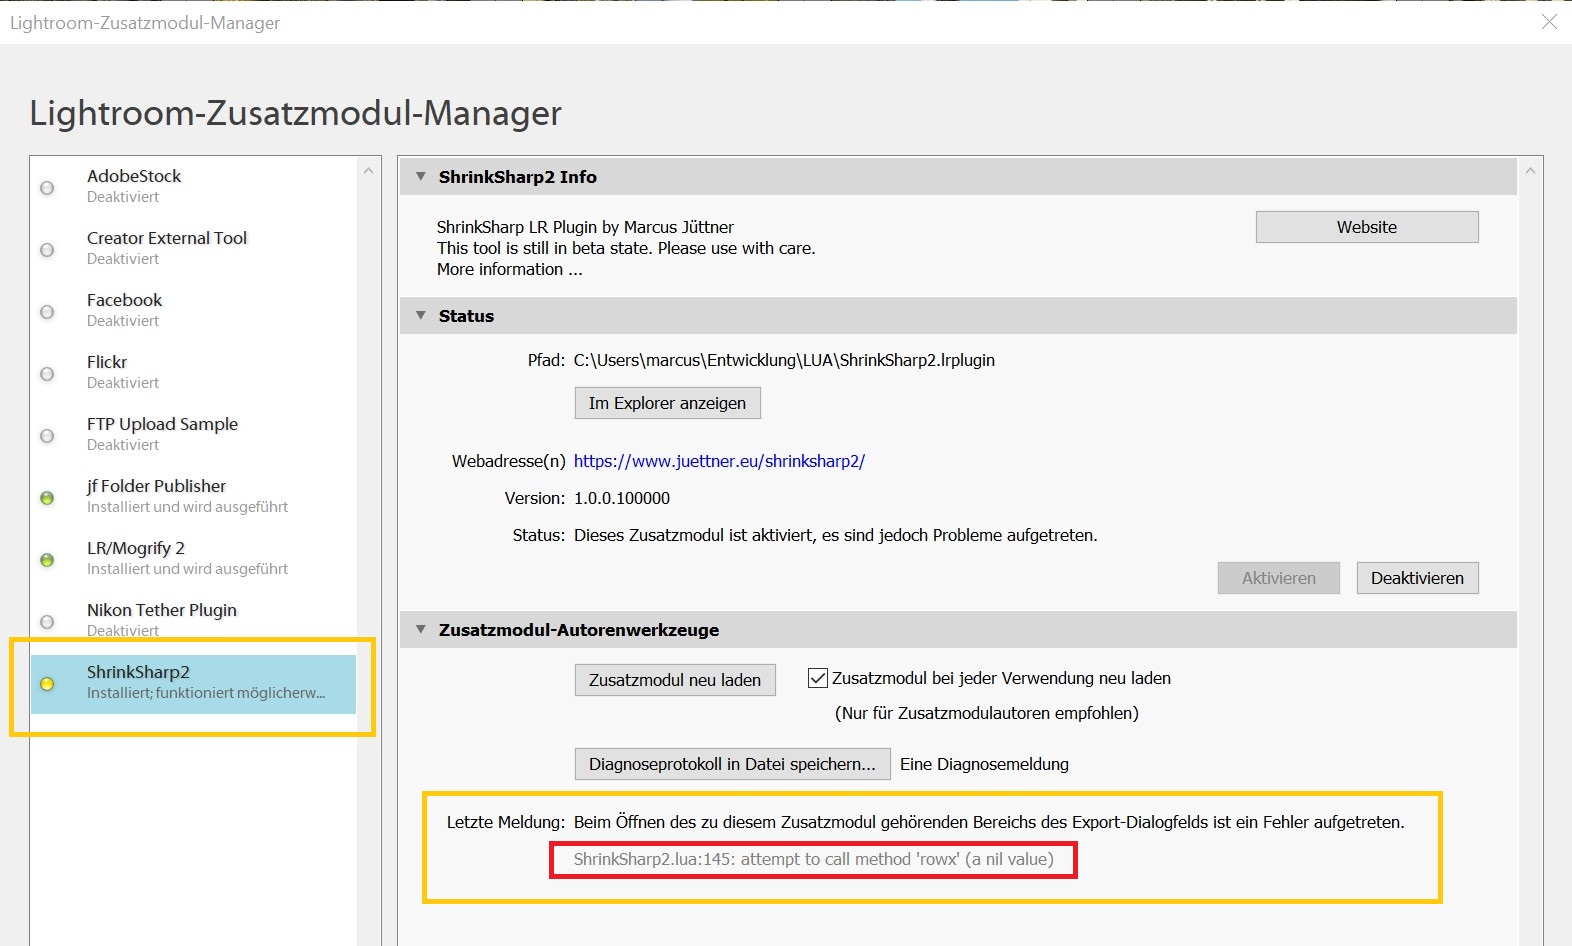1572x946 pixels.
Task: Select Creator External Tool plugin
Action: (193, 248)
